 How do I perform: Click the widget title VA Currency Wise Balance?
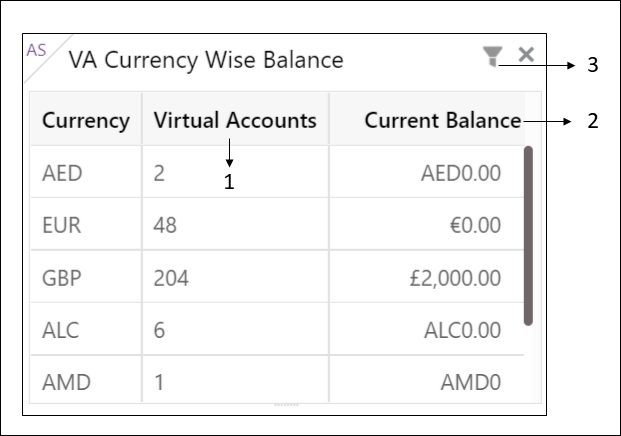tap(206, 61)
